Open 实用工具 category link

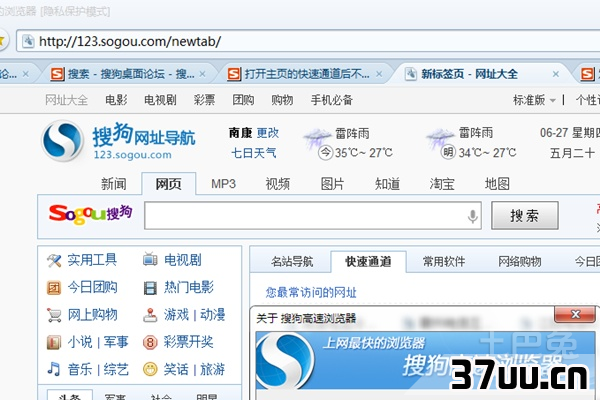pyautogui.click(x=92, y=260)
